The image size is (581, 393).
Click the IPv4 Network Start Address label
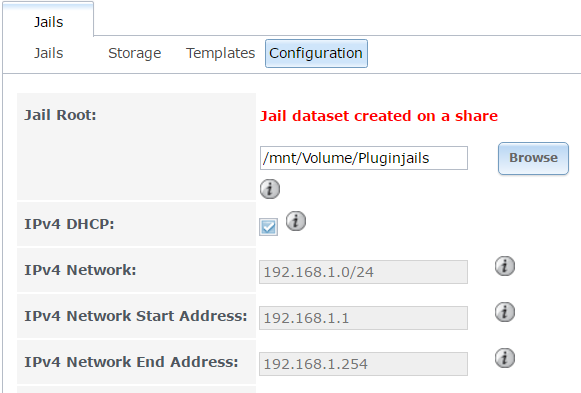136,316
